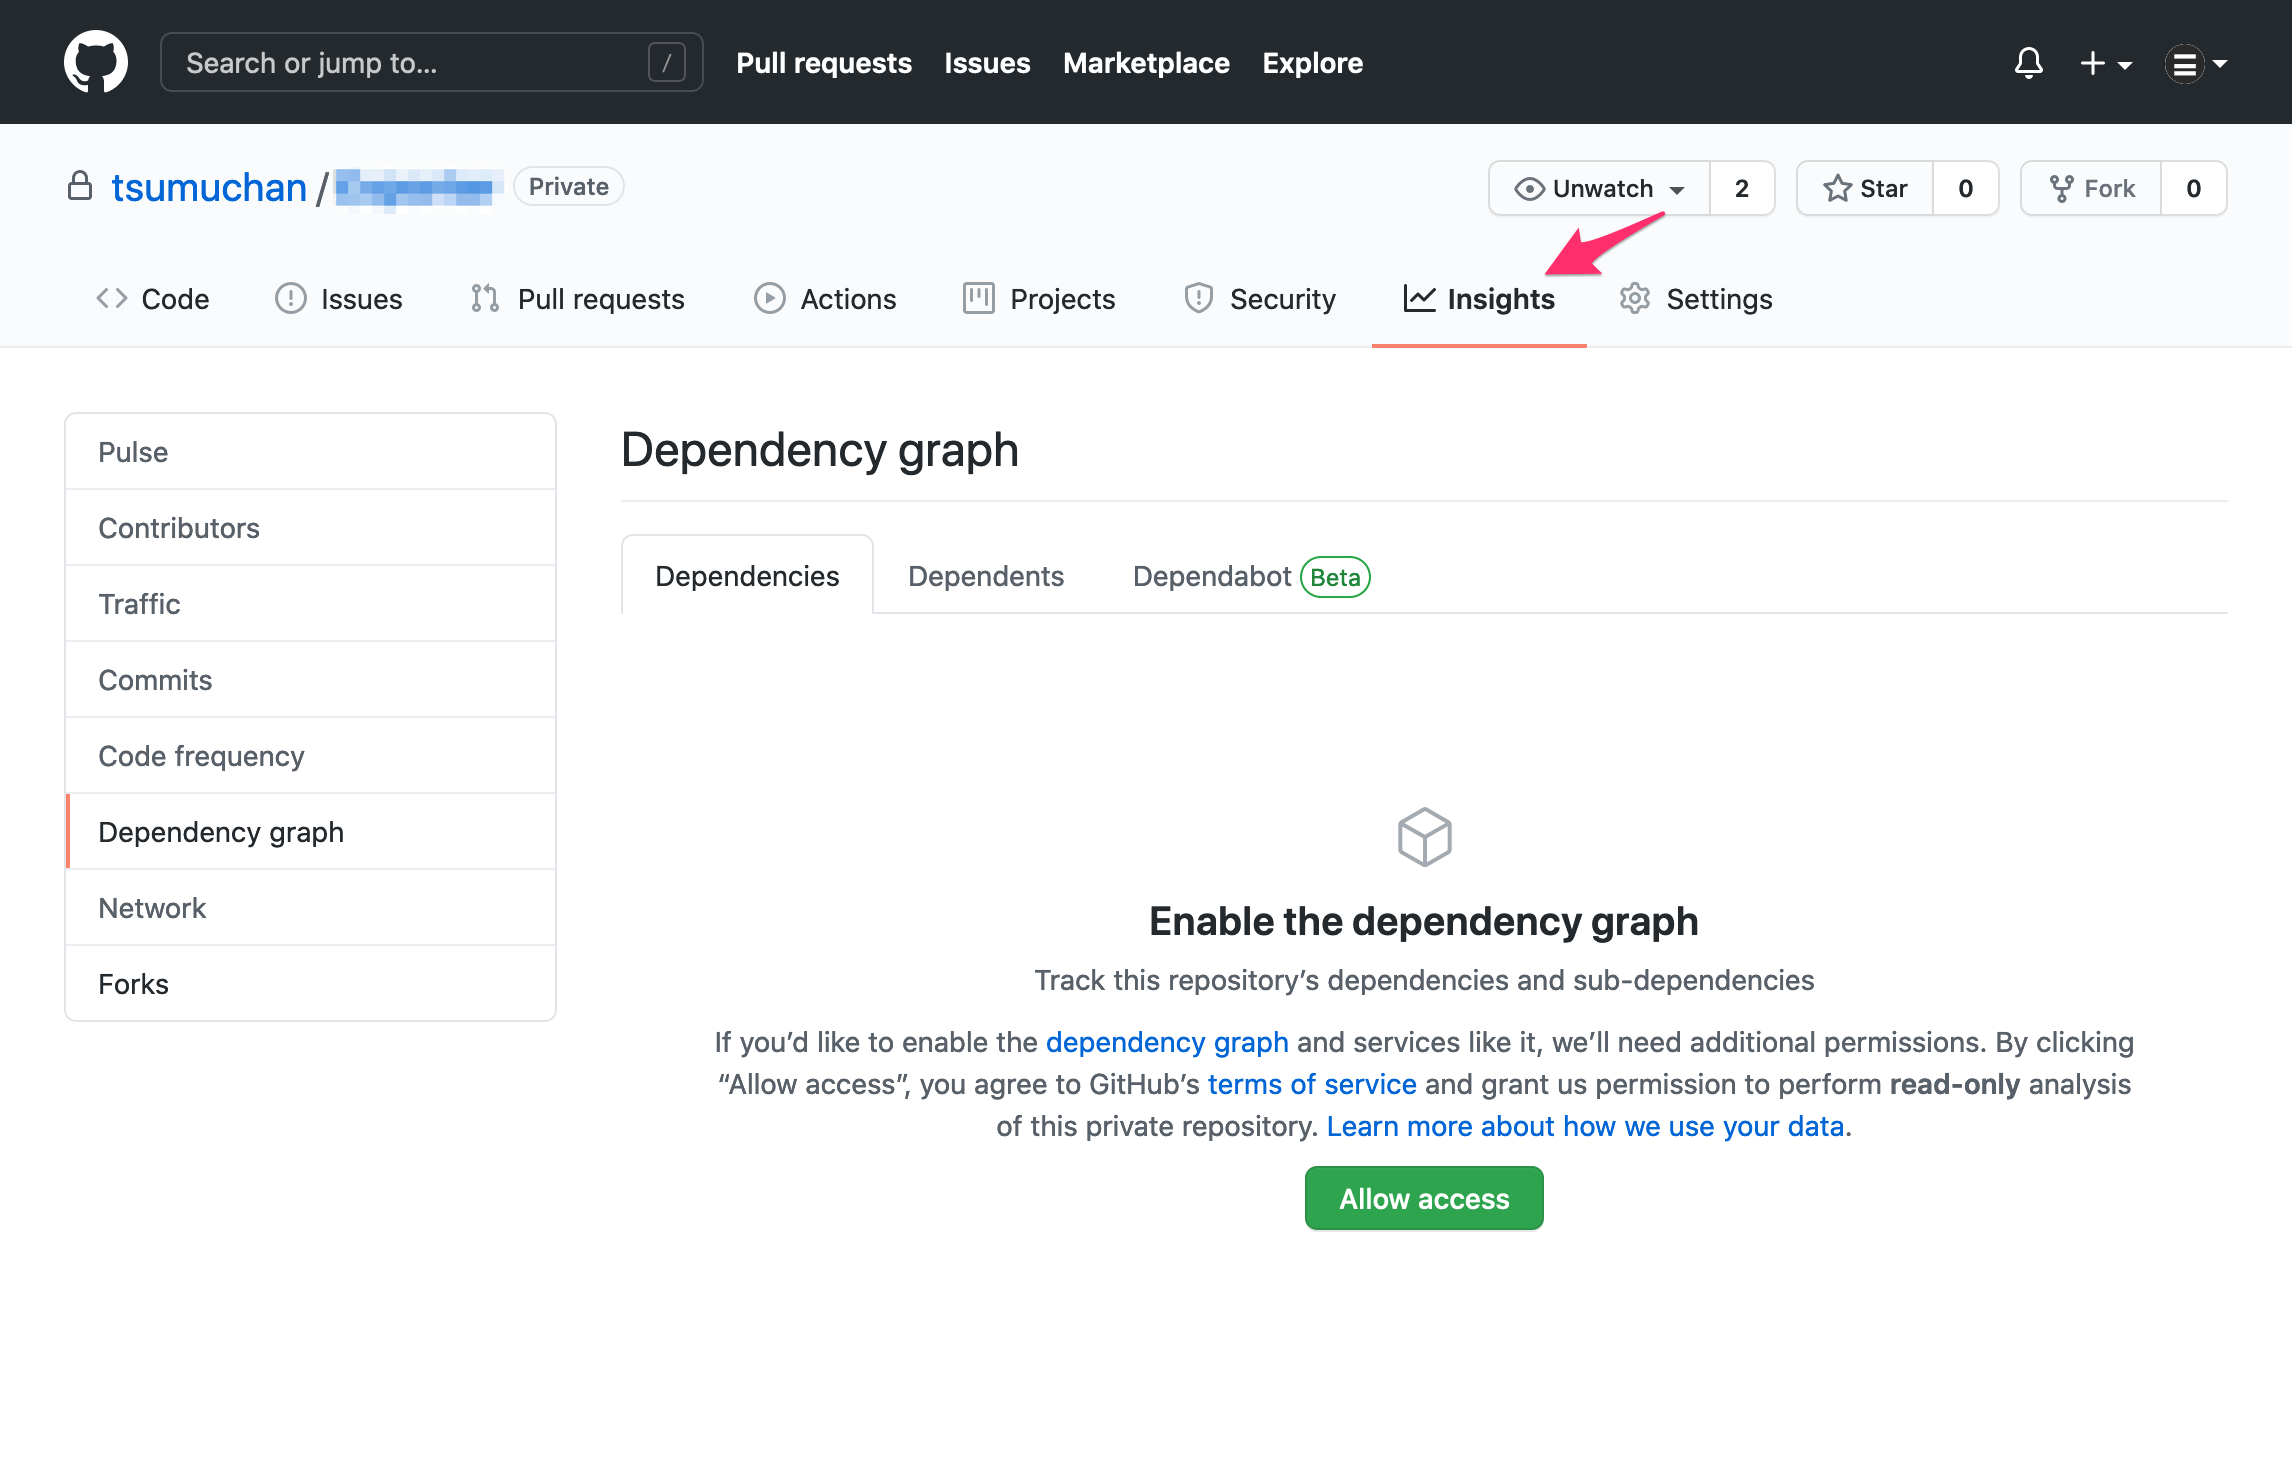Open the repository Settings tab

tap(1696, 298)
